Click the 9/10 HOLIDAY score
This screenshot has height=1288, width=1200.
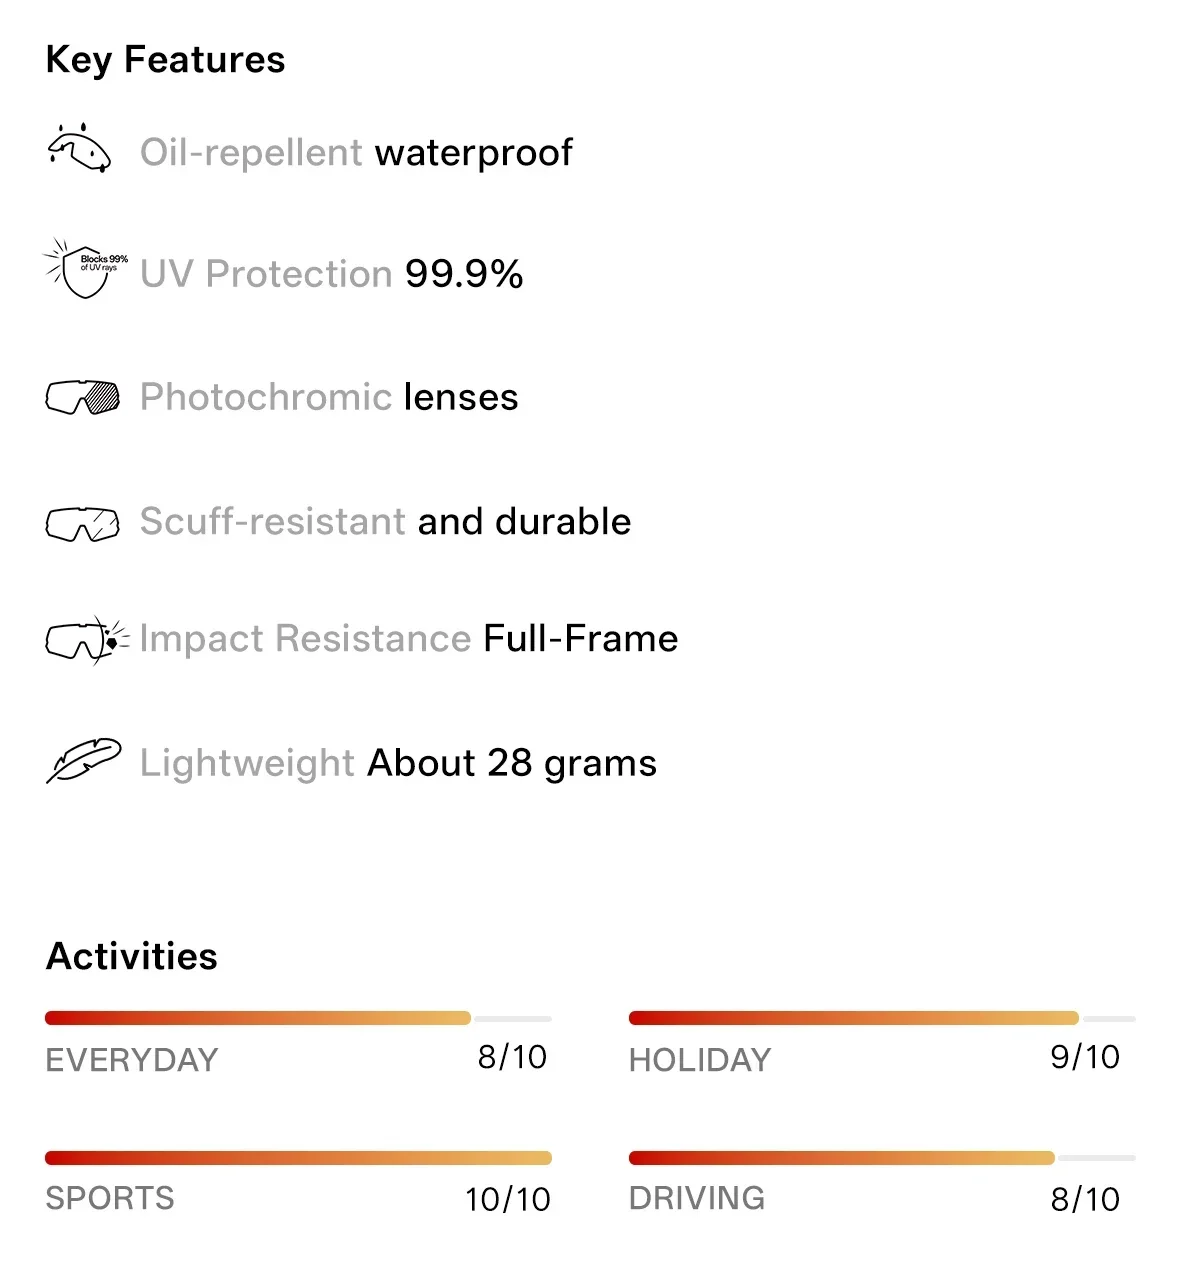[1085, 1057]
